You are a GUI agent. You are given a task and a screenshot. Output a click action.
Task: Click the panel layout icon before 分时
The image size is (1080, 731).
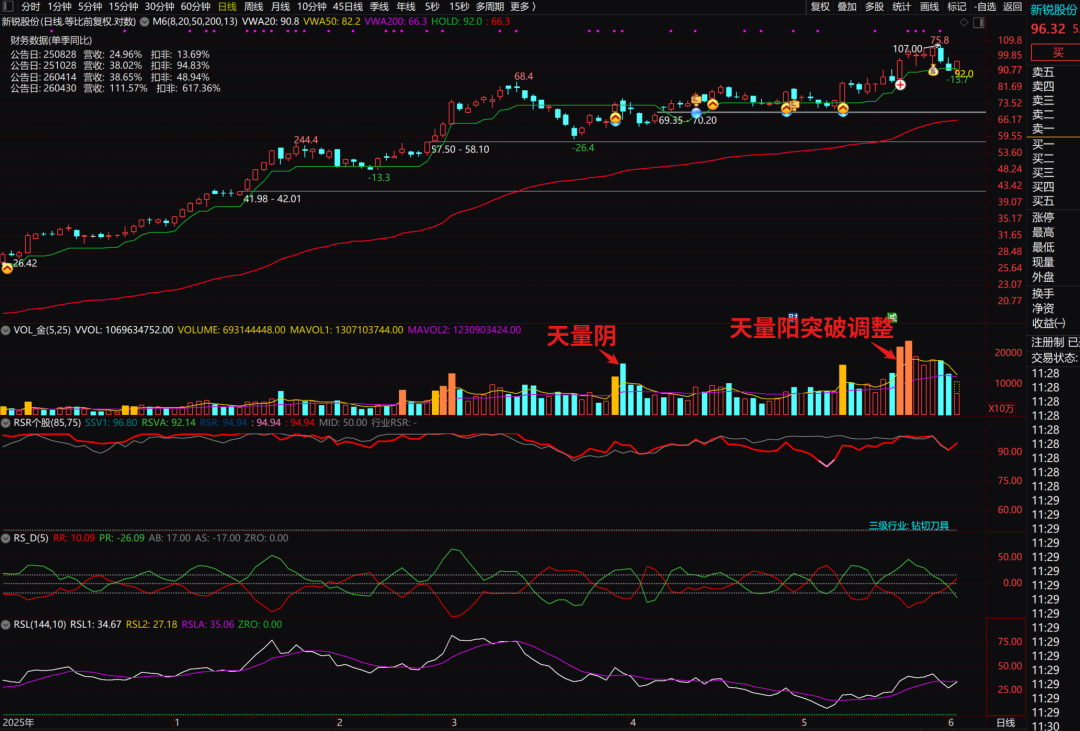[8, 6]
